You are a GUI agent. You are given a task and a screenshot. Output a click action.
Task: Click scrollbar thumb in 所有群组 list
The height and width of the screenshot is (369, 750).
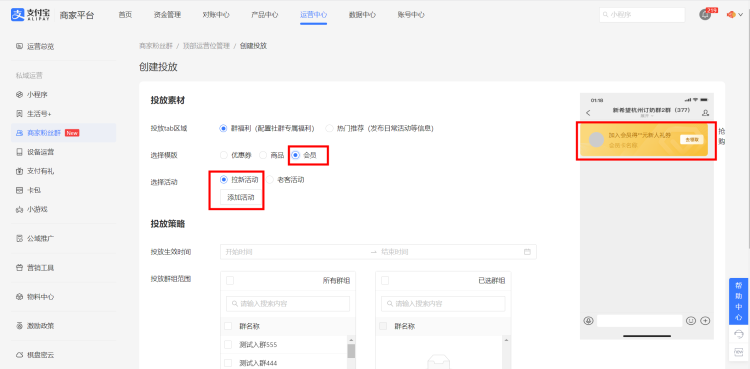[x=351, y=351]
